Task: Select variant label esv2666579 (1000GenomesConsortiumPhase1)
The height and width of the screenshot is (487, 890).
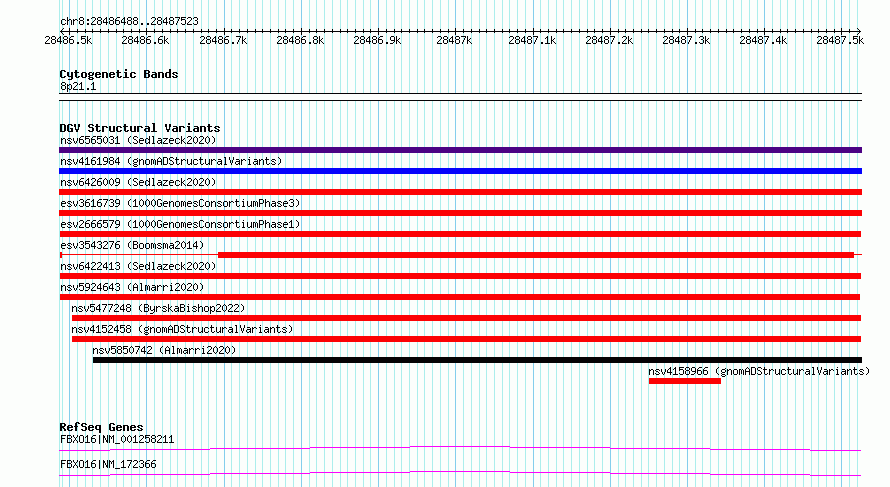Action: (180, 224)
